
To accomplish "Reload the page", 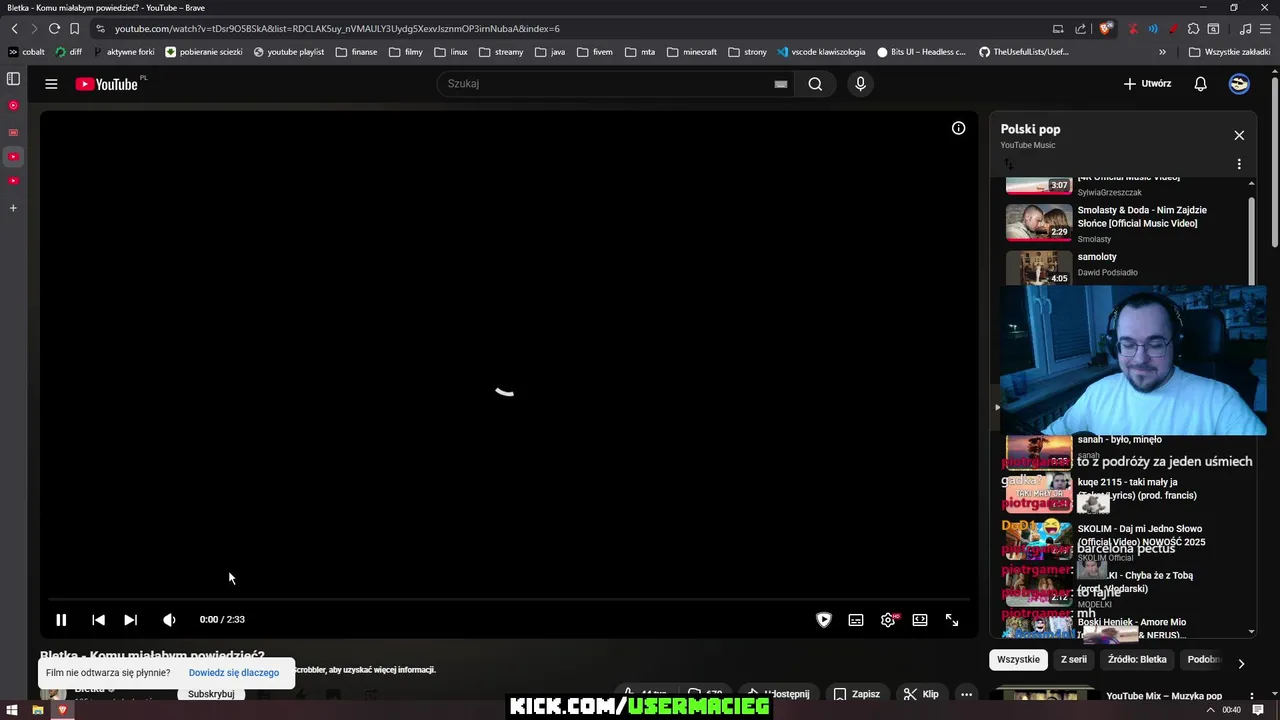I will point(54,29).
